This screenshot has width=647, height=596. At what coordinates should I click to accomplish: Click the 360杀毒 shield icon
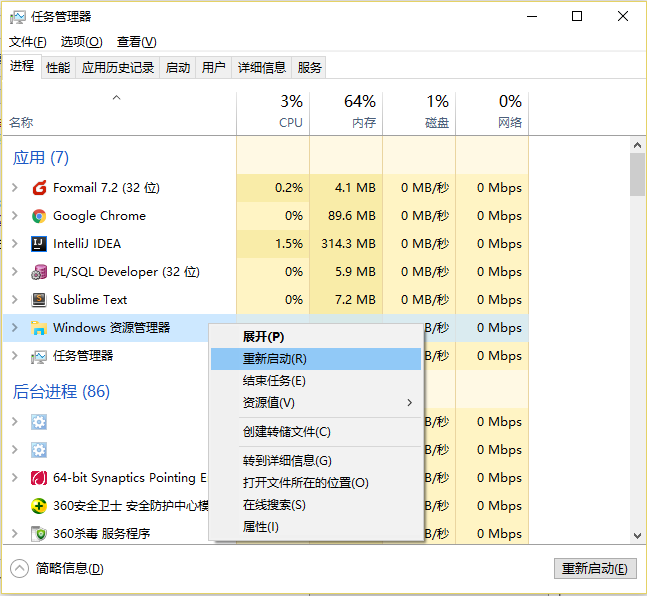pyautogui.click(x=39, y=534)
